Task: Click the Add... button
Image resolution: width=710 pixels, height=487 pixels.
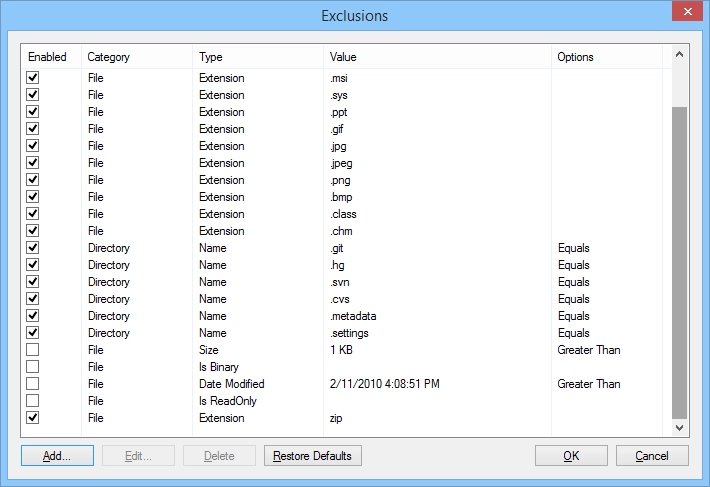Action: click(x=57, y=455)
